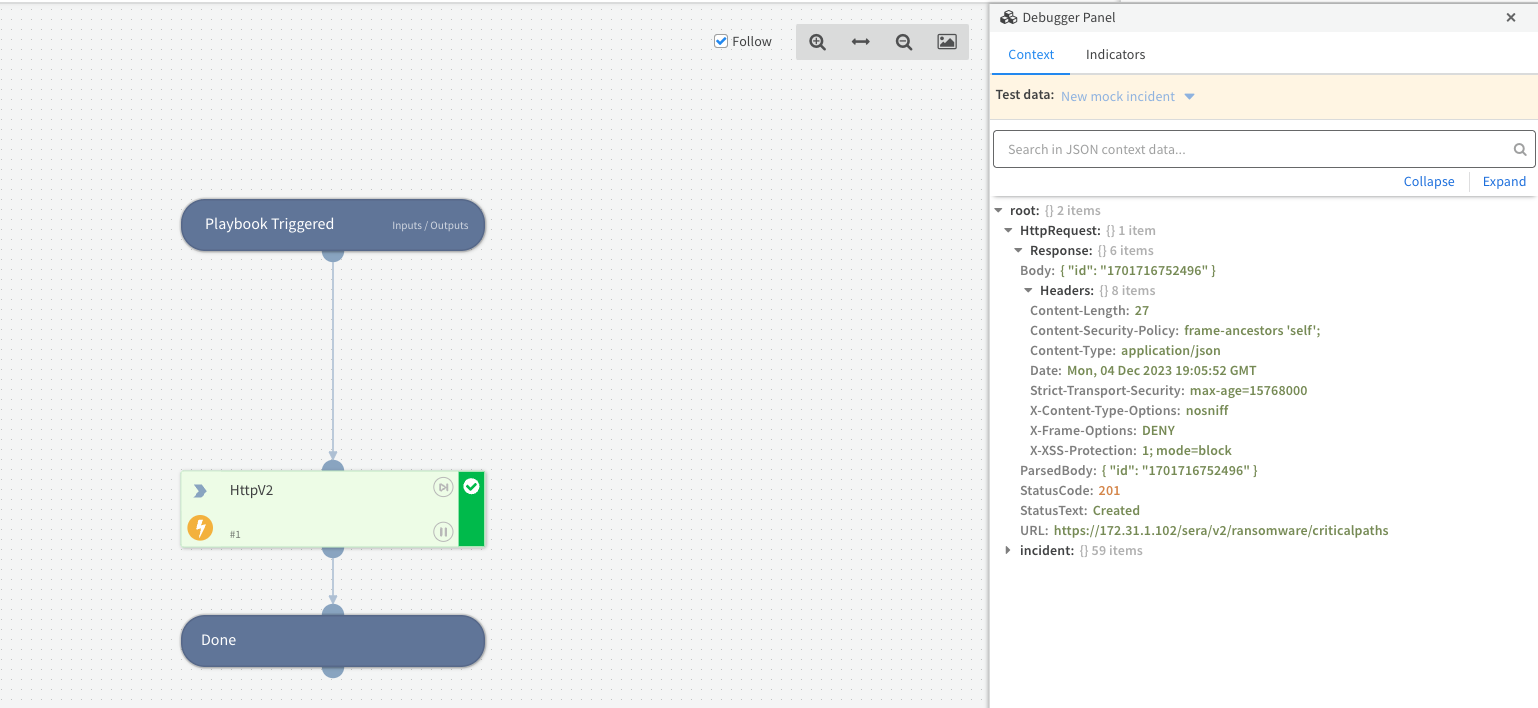
Task: Uncheck the Follow checkbox
Action: click(721, 41)
